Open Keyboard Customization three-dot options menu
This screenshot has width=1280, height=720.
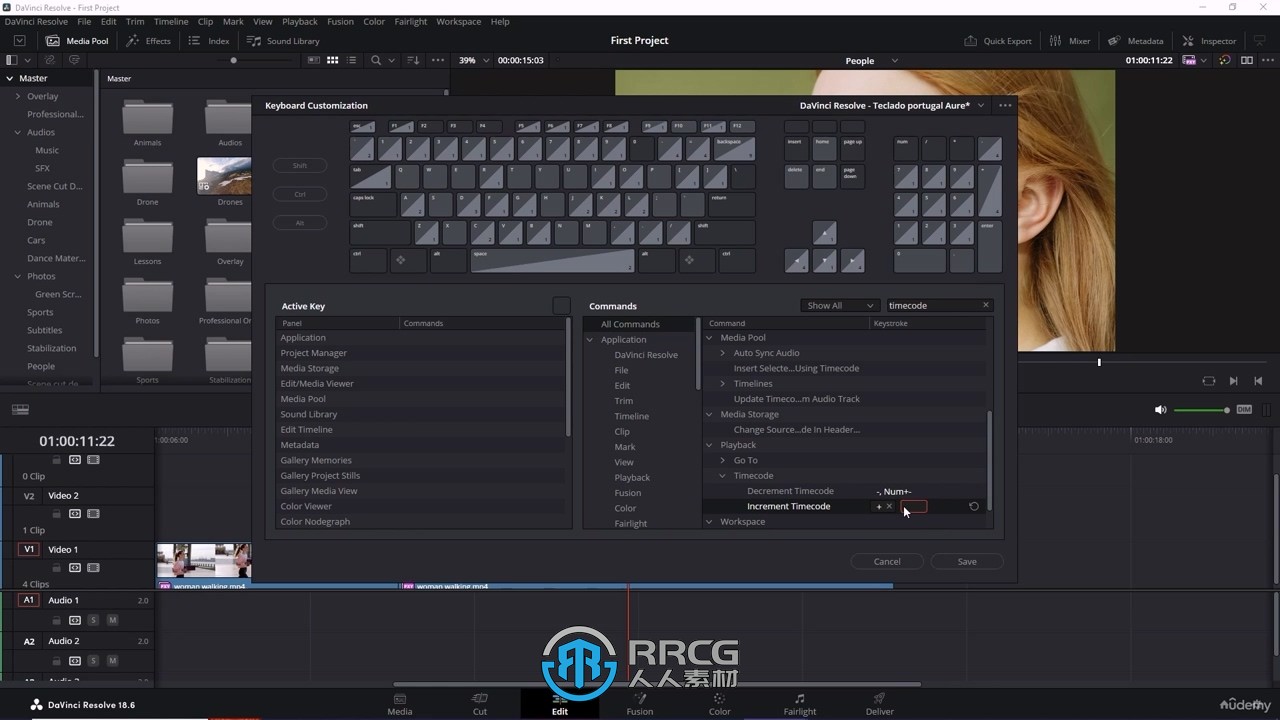click(1005, 105)
